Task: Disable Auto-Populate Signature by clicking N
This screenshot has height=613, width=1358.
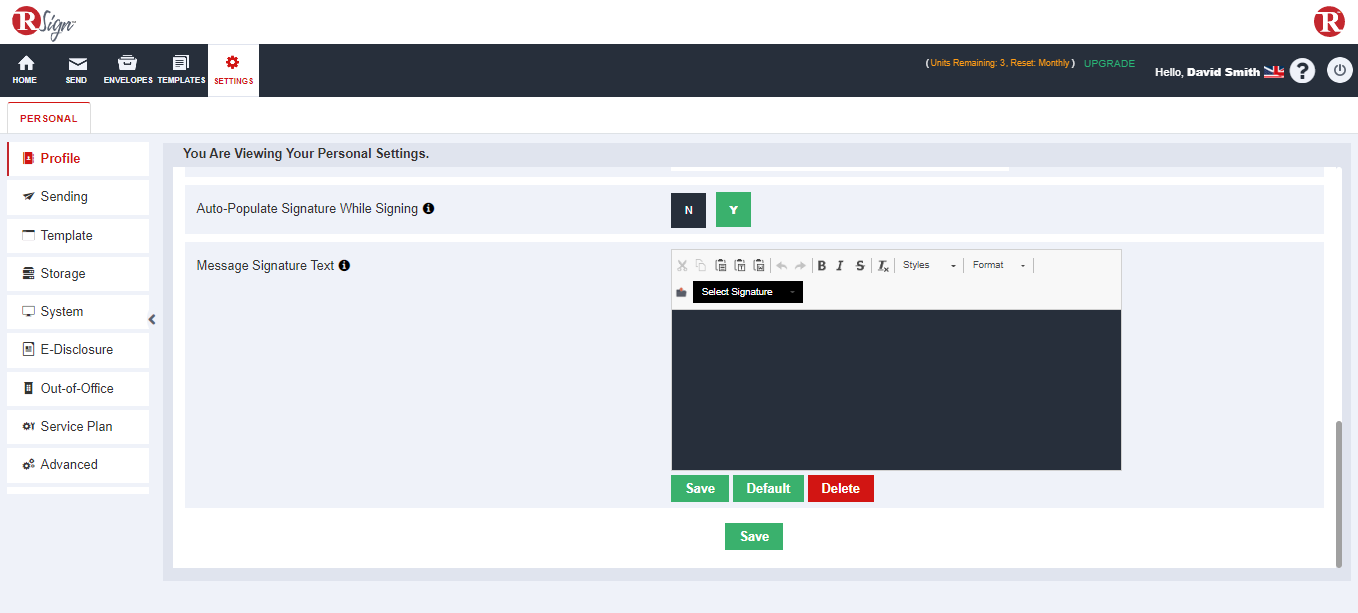Action: click(x=688, y=209)
